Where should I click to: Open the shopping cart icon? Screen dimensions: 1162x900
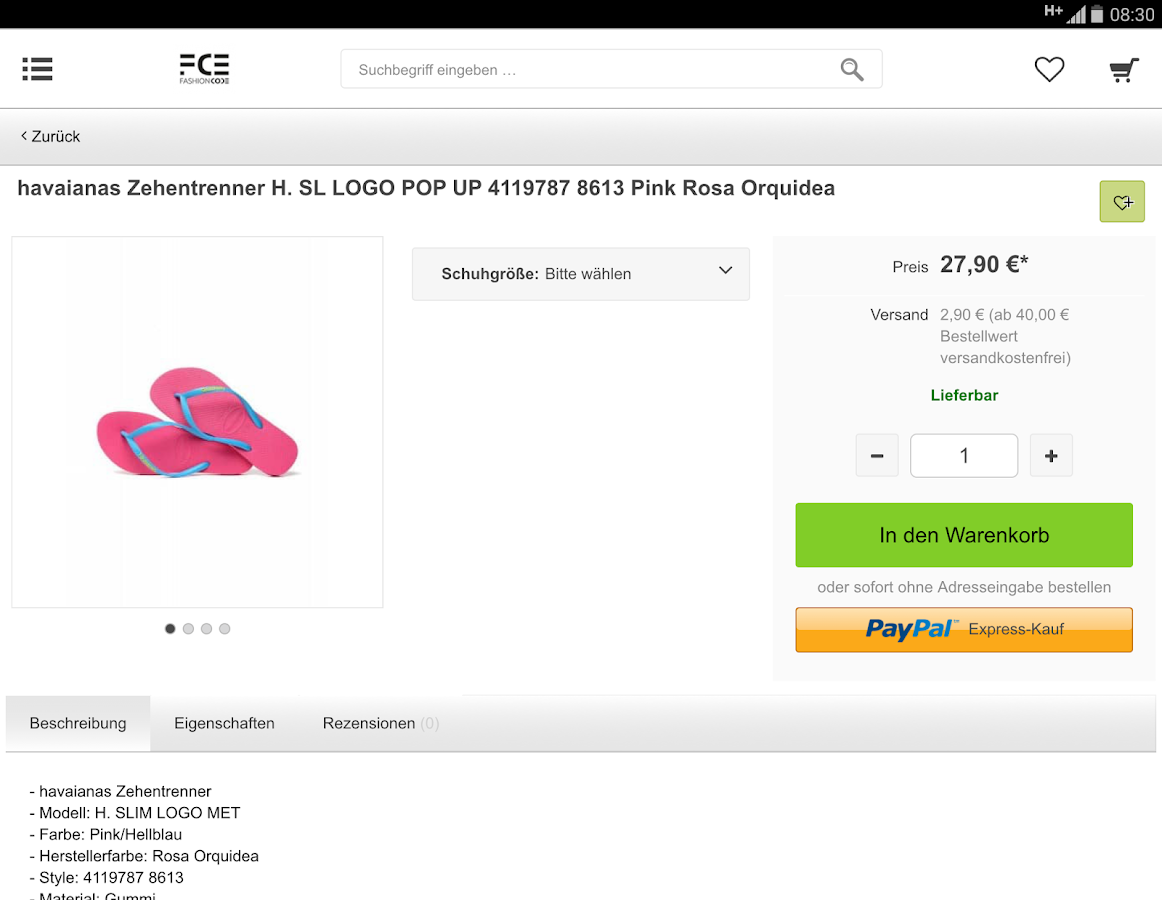click(x=1124, y=70)
